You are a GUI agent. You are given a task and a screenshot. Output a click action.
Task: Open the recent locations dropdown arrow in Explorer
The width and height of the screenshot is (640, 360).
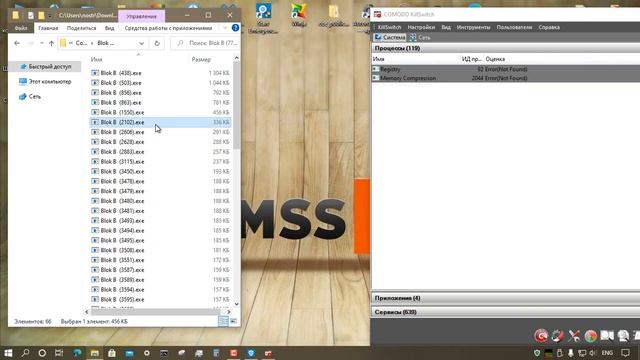pos(42,43)
